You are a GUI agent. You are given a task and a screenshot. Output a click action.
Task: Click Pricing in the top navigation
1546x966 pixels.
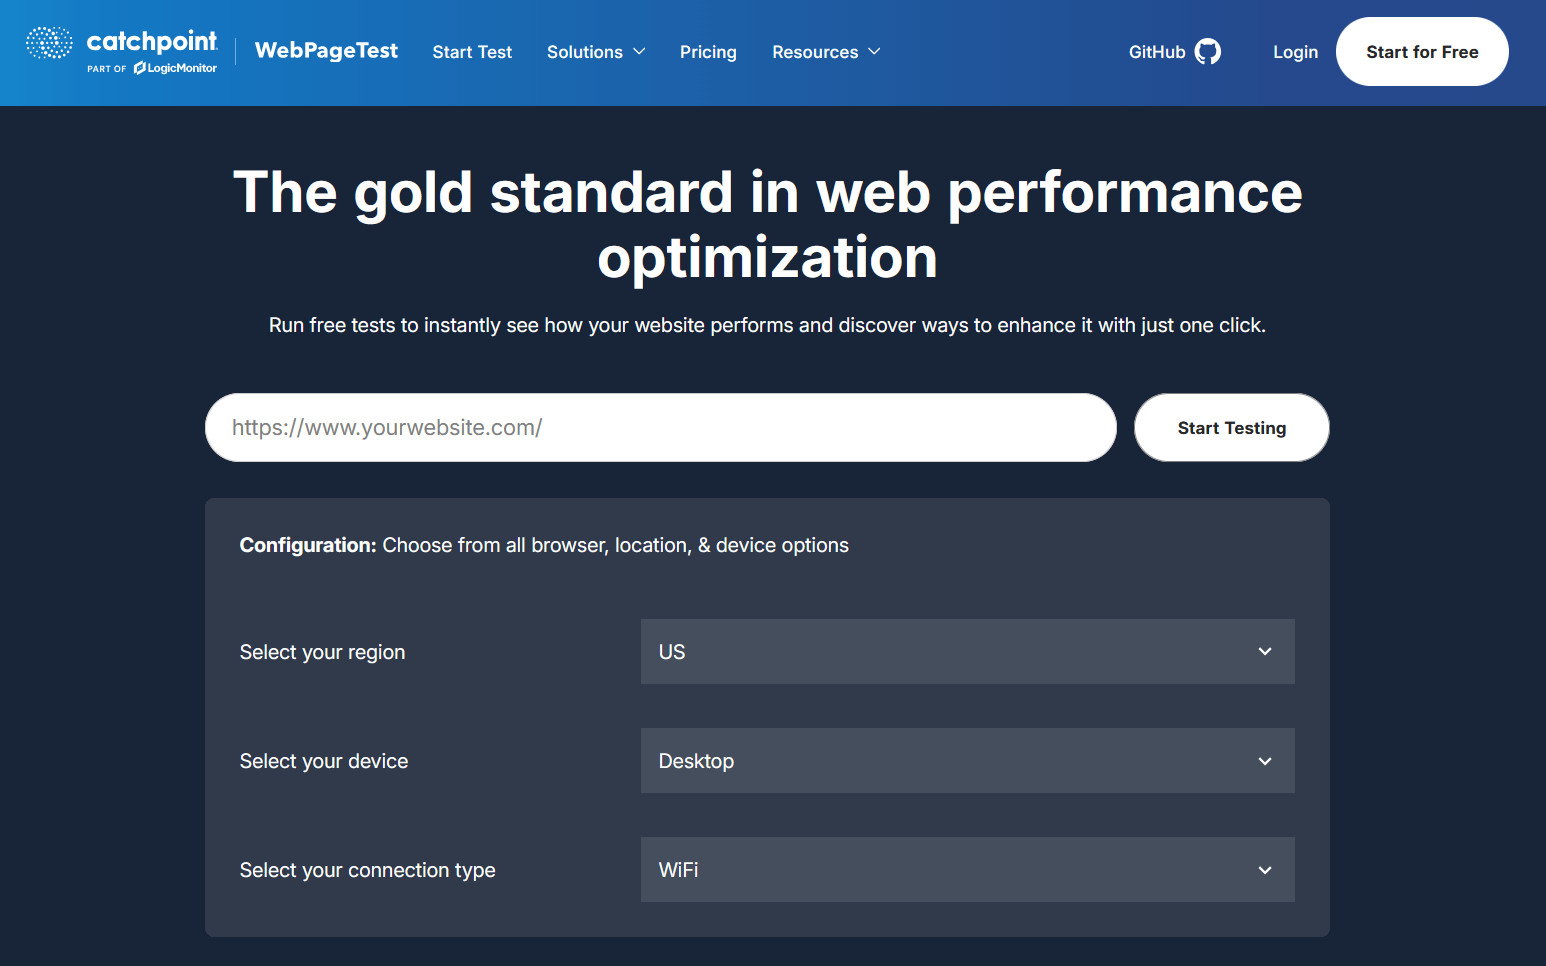pyautogui.click(x=708, y=51)
